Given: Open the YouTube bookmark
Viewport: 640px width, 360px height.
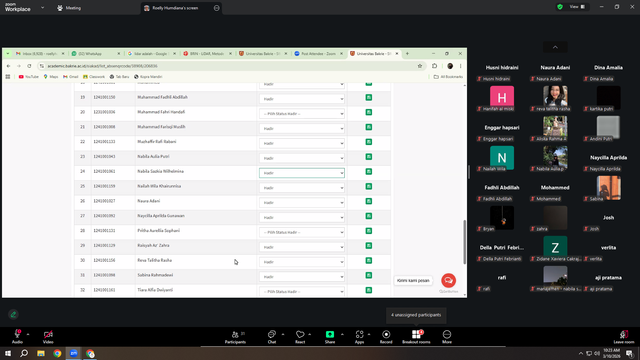Looking at the screenshot, I should pyautogui.click(x=29, y=77).
